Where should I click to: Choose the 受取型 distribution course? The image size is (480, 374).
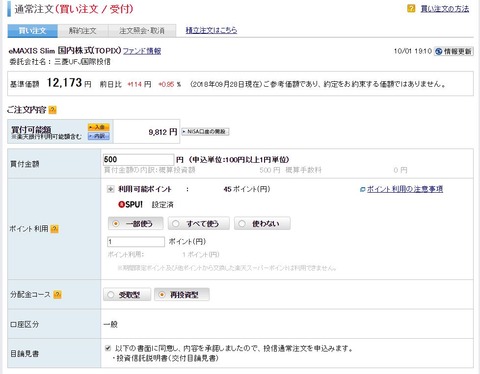tap(127, 295)
